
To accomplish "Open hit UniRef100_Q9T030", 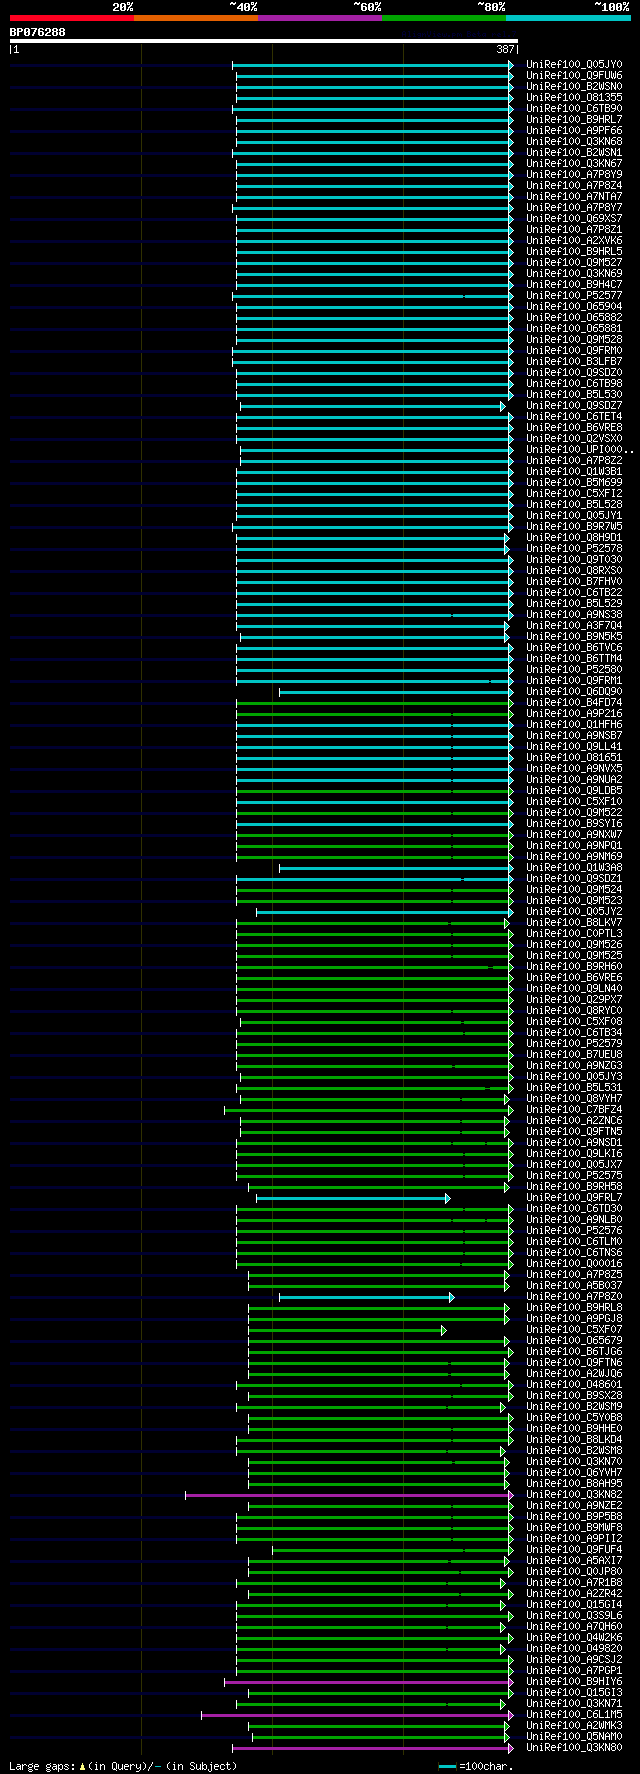I will [574, 560].
